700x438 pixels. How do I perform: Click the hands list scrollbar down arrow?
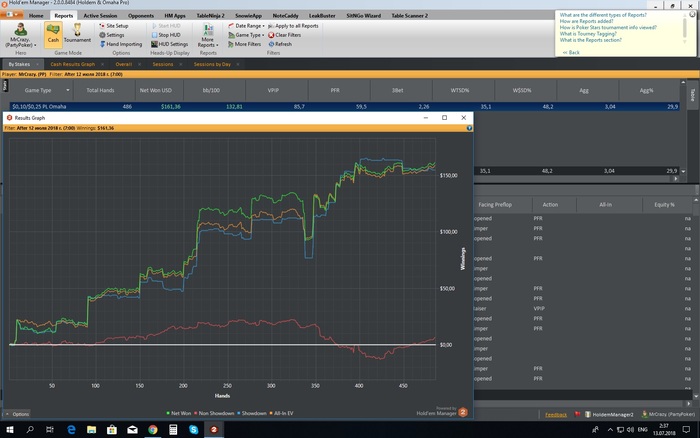click(x=696, y=396)
